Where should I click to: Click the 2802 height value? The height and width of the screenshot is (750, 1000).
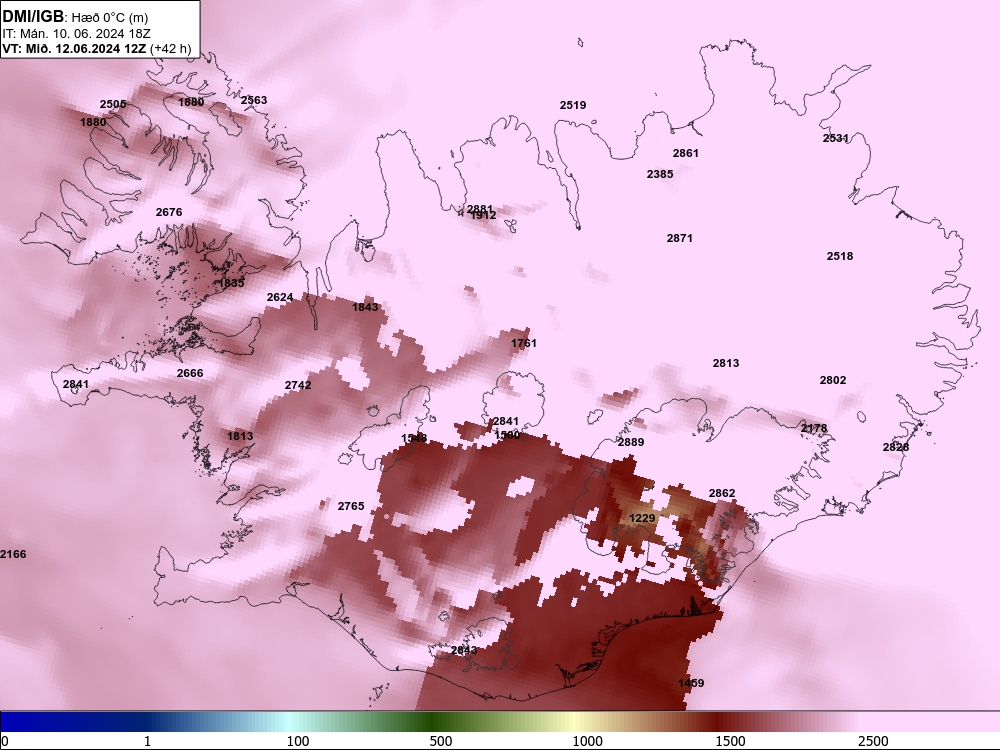[833, 380]
